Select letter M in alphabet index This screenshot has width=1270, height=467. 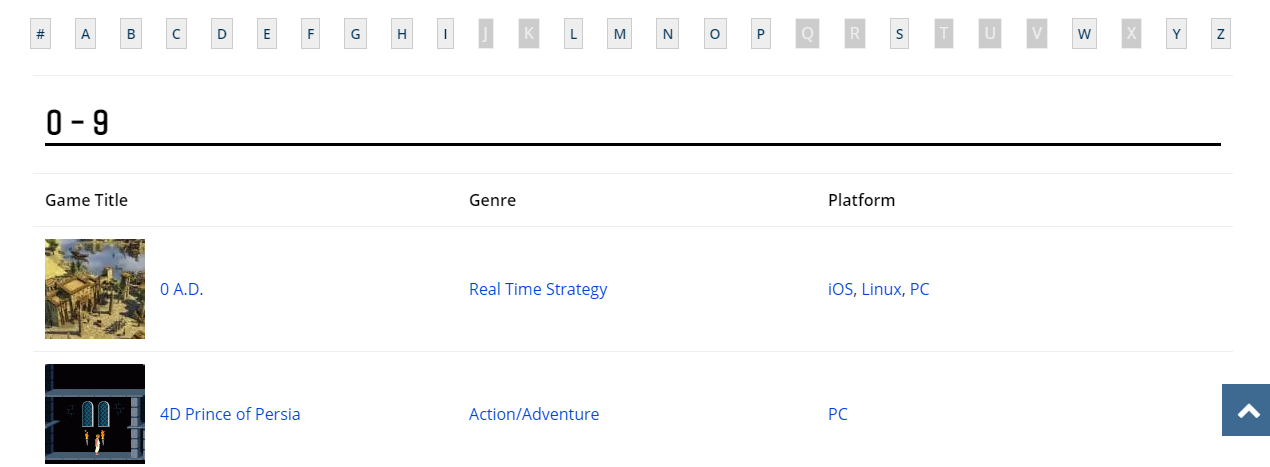click(x=619, y=34)
